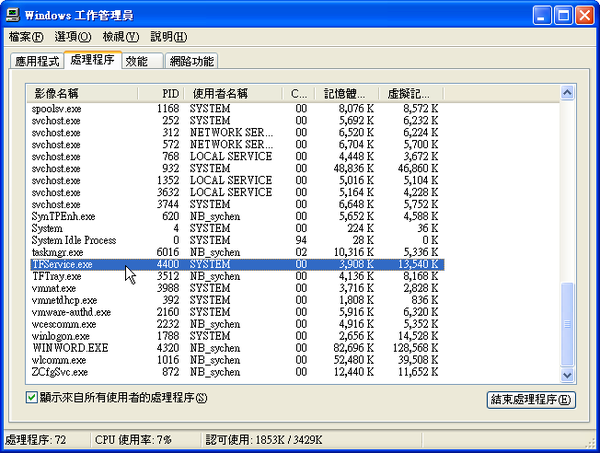Maximize the Task Manager window
The height and width of the screenshot is (453, 600).
563,15
